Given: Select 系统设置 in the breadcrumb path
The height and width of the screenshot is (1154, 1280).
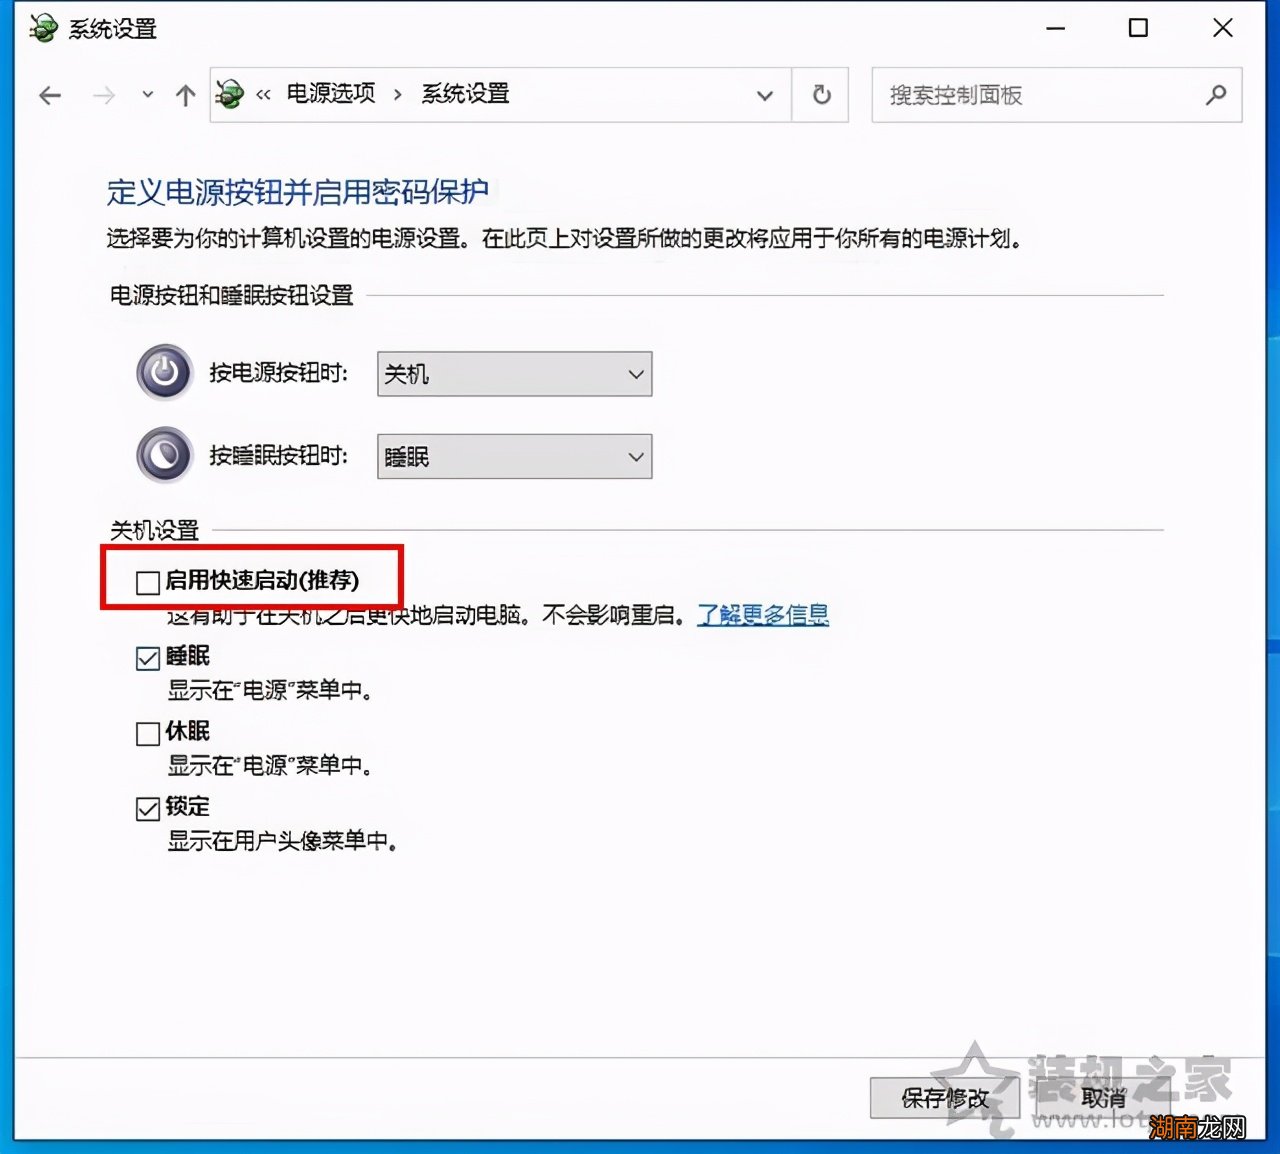Looking at the screenshot, I should [x=463, y=93].
